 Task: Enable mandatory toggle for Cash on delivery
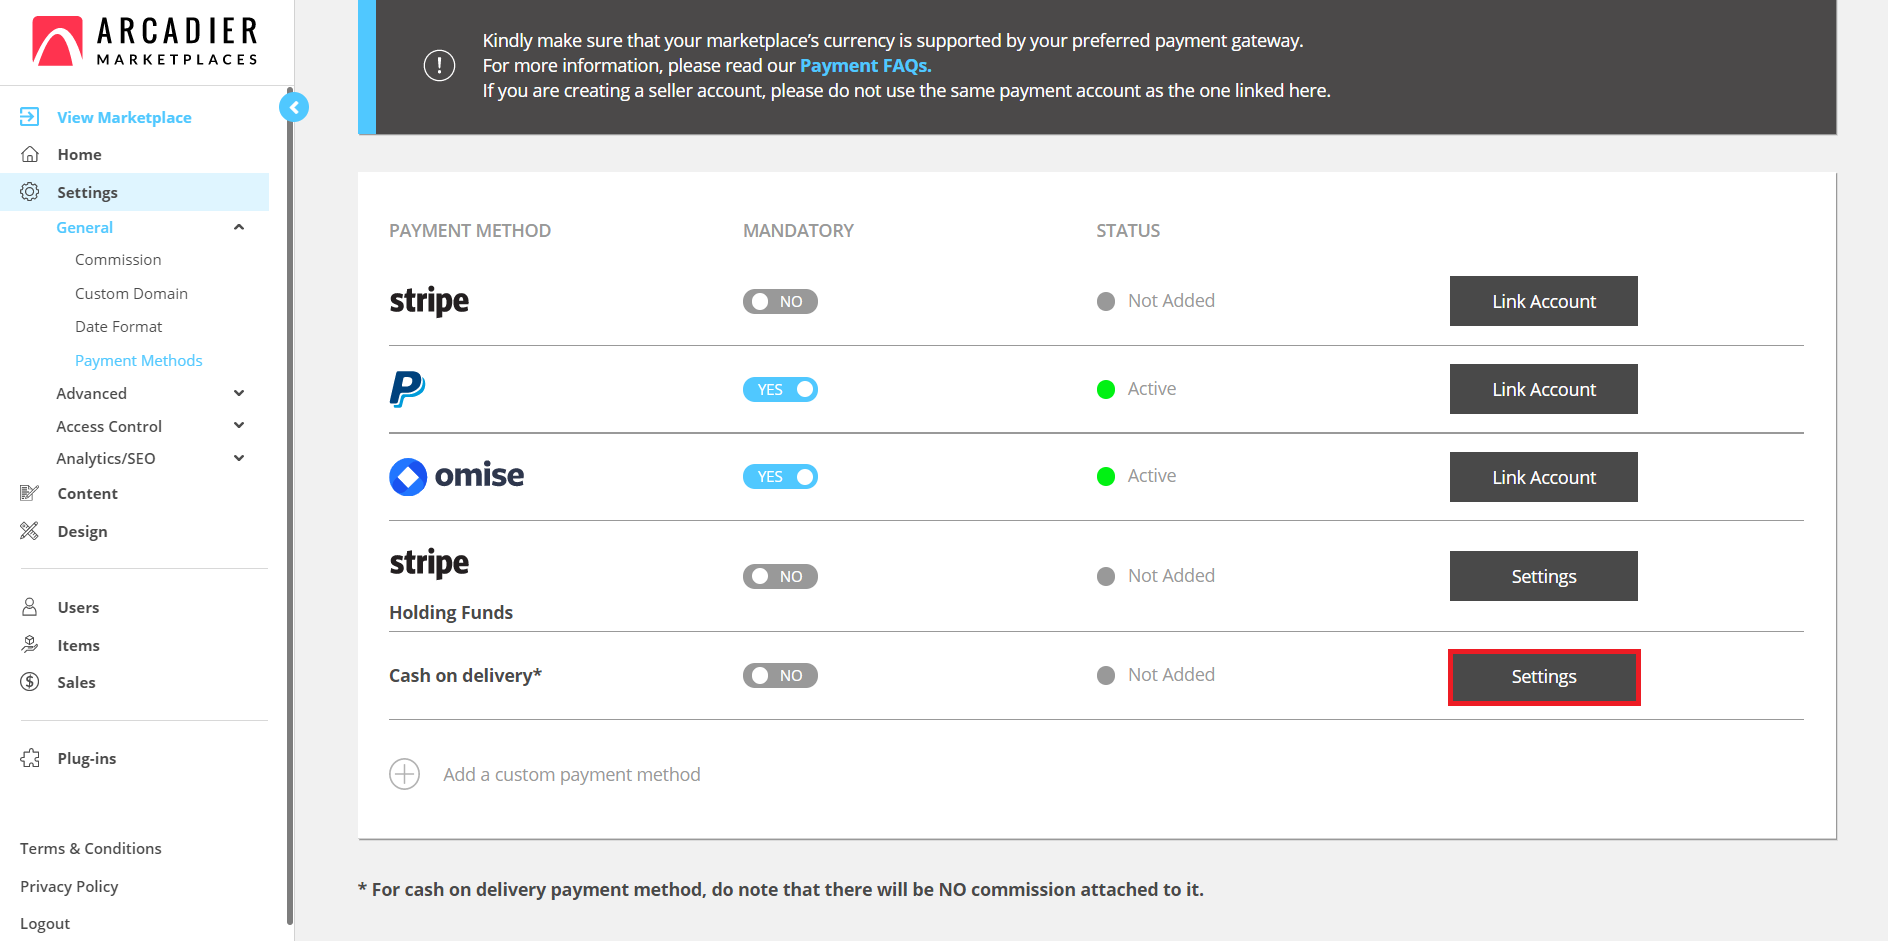(x=780, y=676)
